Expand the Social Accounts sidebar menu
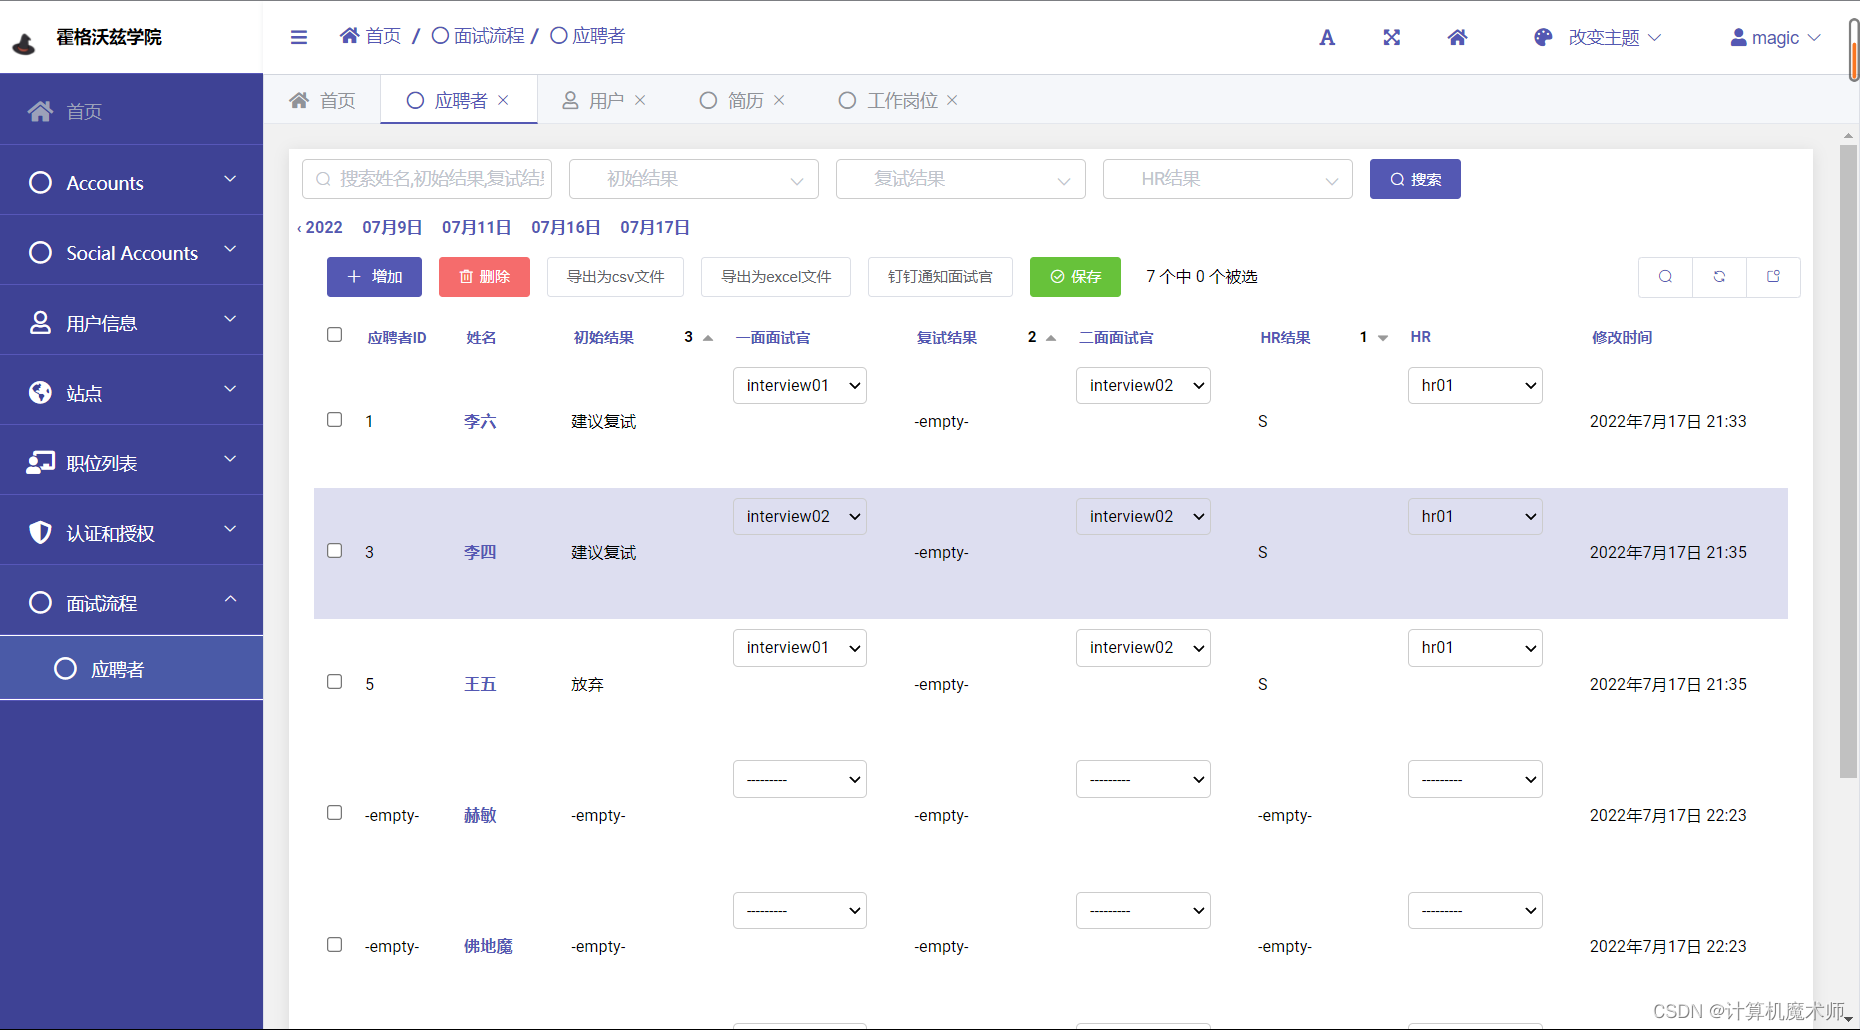Viewport: 1860px width, 1030px height. tap(131, 252)
